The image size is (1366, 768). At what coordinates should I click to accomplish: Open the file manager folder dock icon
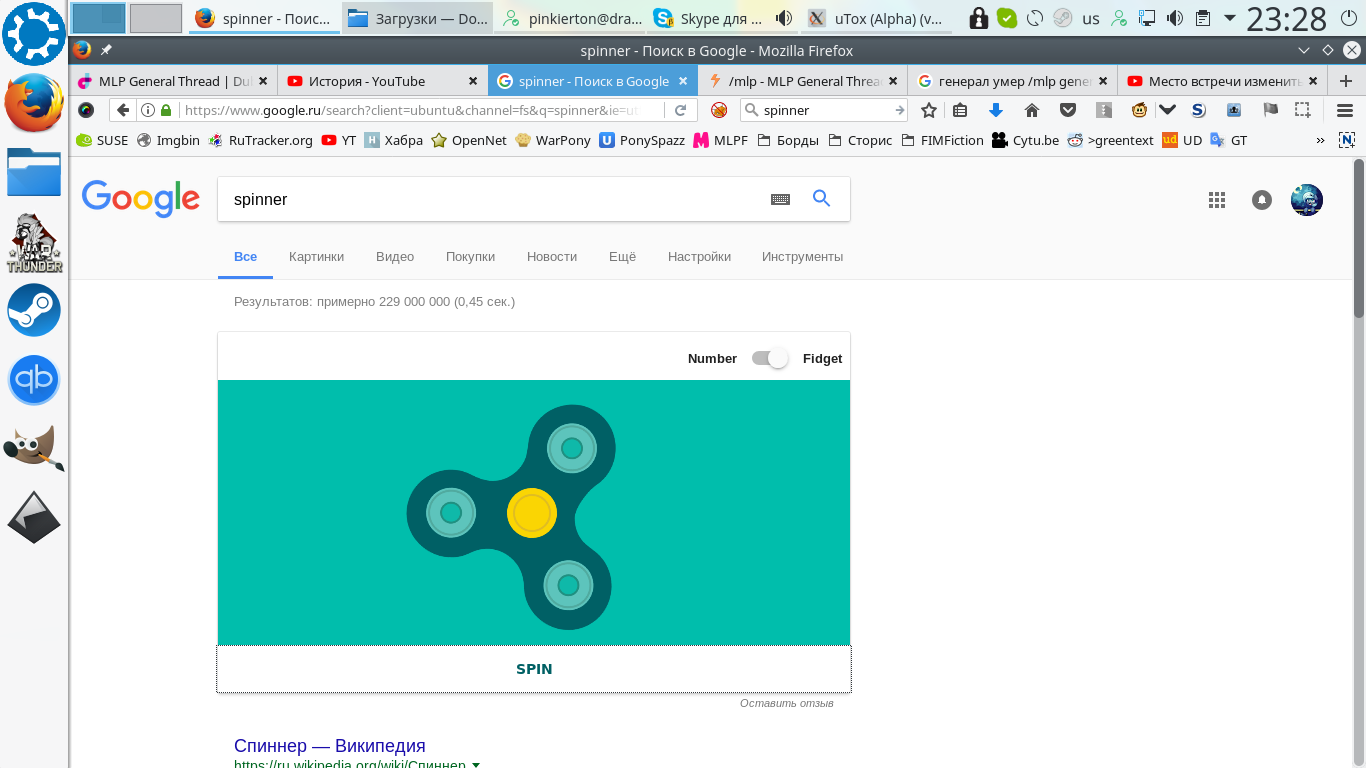click(x=34, y=172)
